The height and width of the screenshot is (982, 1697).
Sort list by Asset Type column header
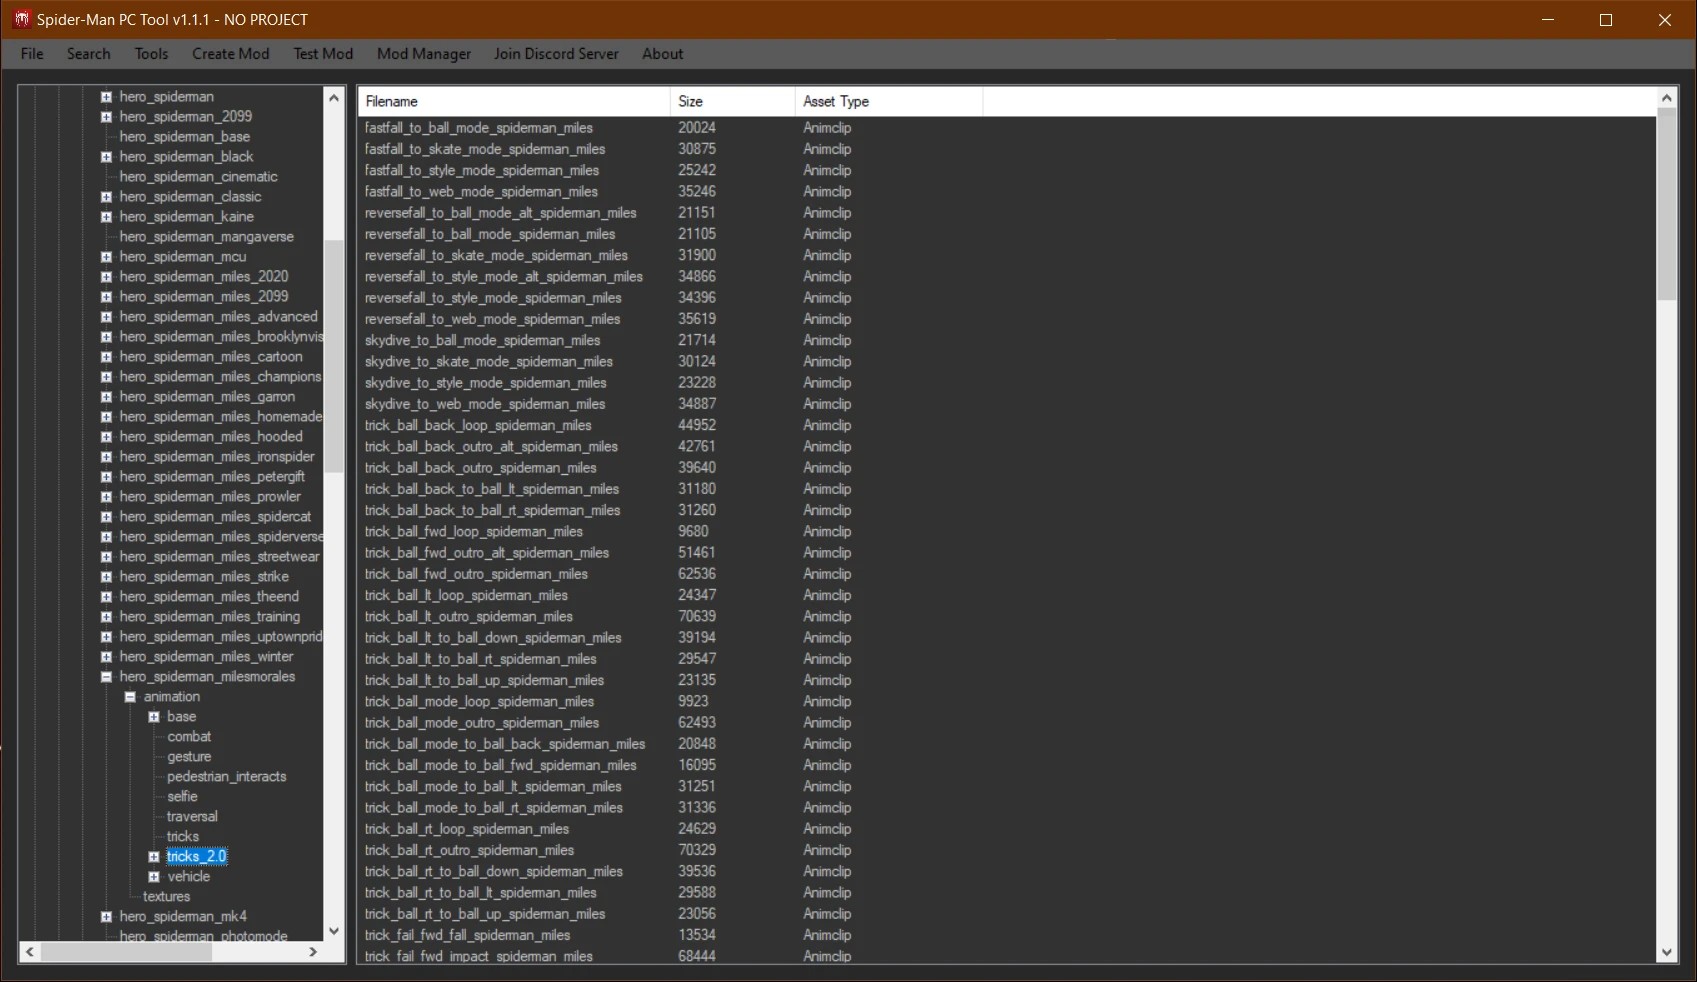pos(889,102)
